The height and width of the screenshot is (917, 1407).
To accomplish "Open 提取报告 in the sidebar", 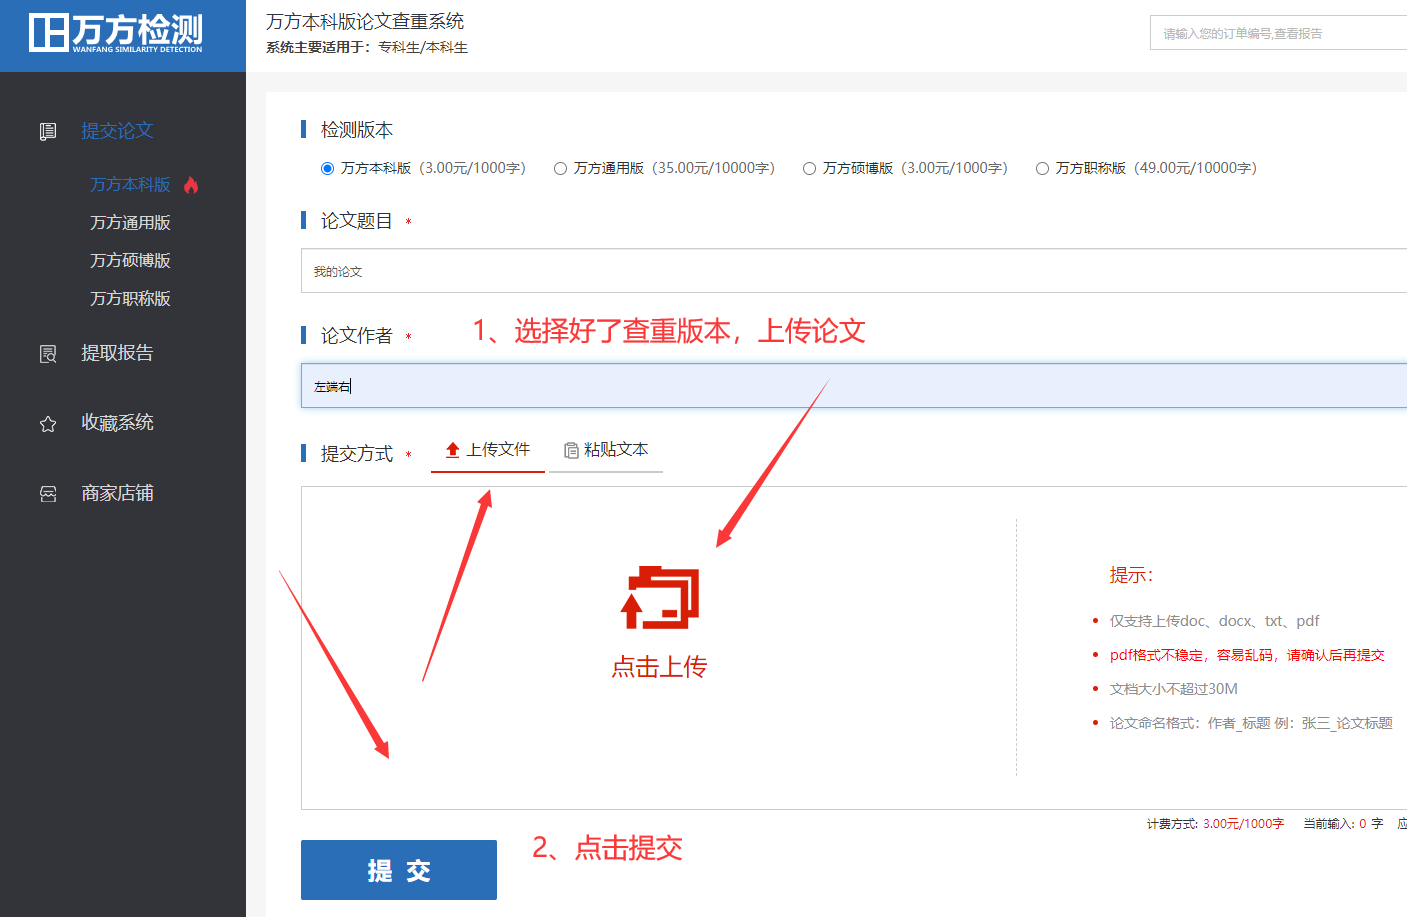I will pyautogui.click(x=117, y=353).
